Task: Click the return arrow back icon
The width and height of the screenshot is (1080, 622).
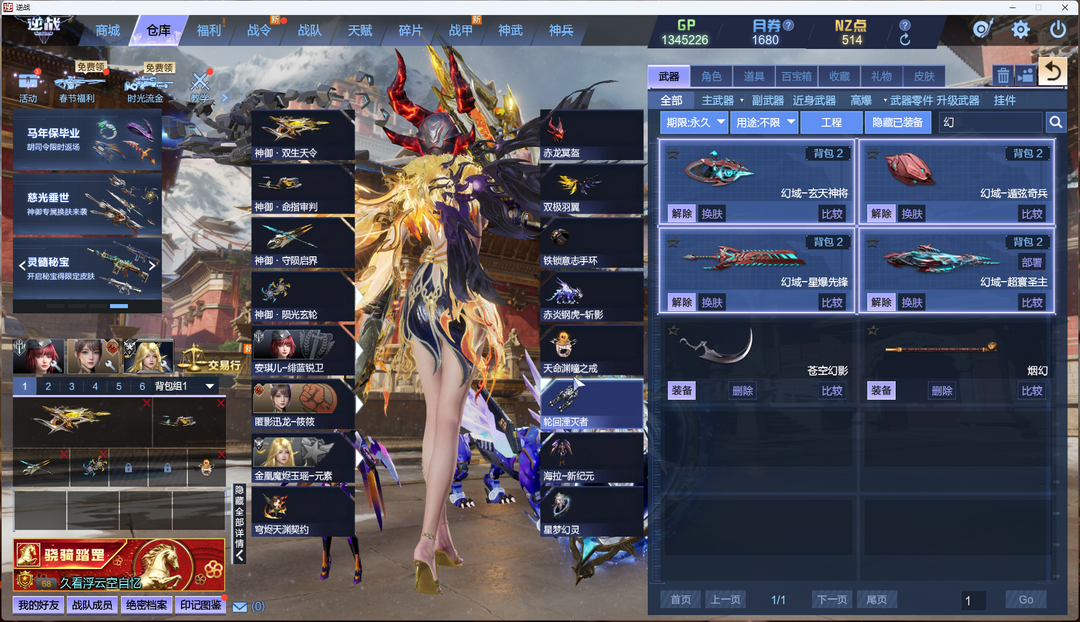Action: click(1051, 71)
